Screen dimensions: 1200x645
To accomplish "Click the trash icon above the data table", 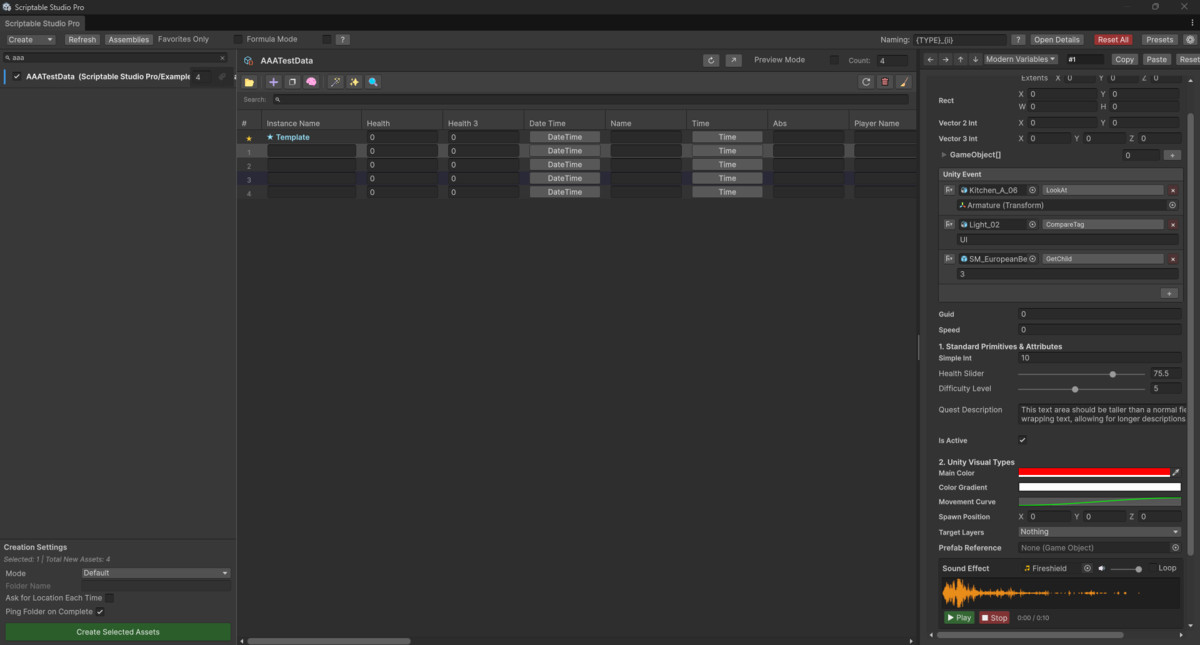I will [x=885, y=82].
